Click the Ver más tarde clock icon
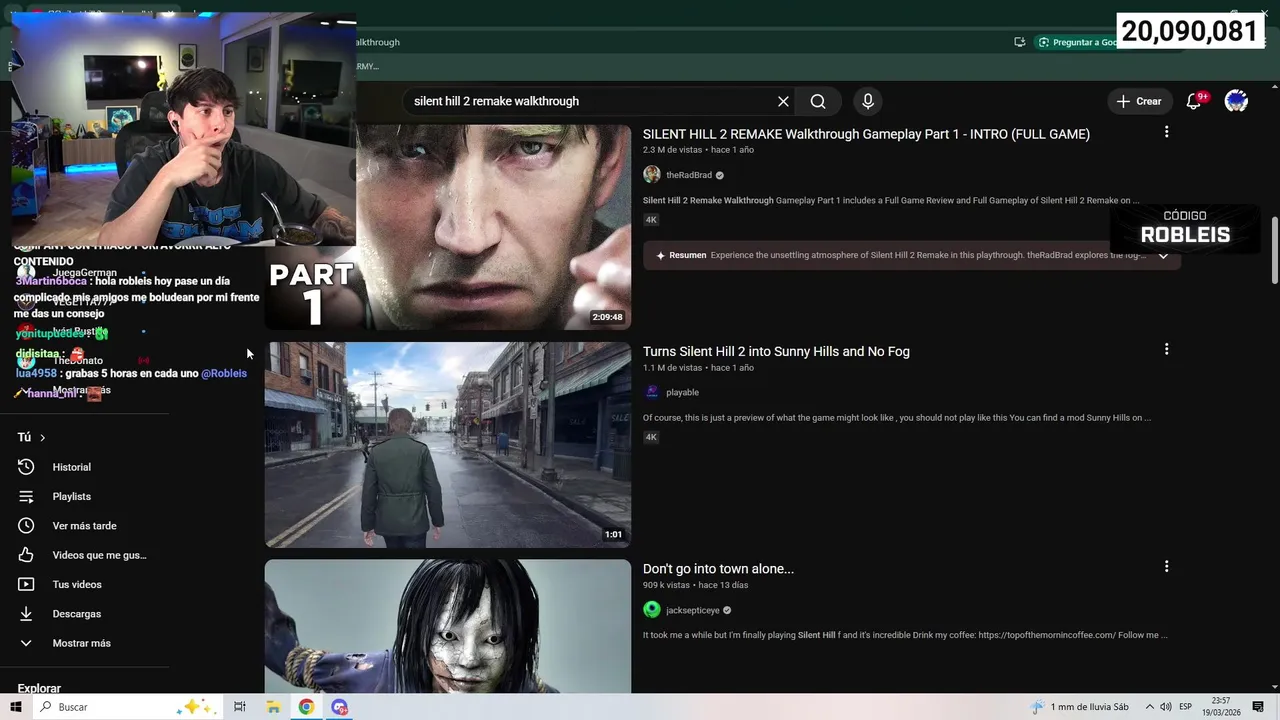Screen dimensions: 1280x720 (26, 525)
